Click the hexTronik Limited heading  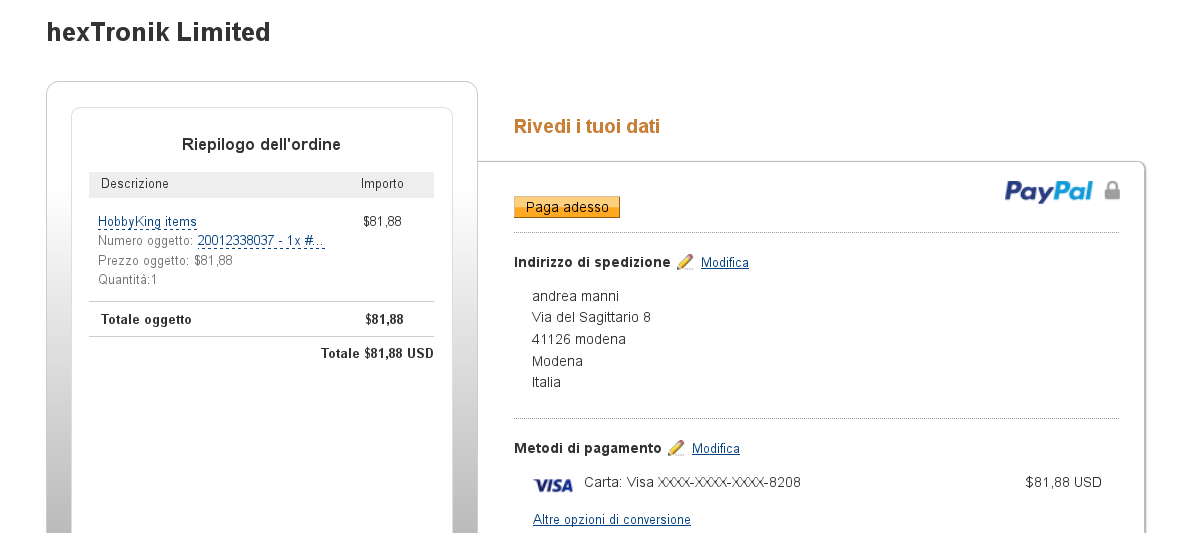pos(159,32)
